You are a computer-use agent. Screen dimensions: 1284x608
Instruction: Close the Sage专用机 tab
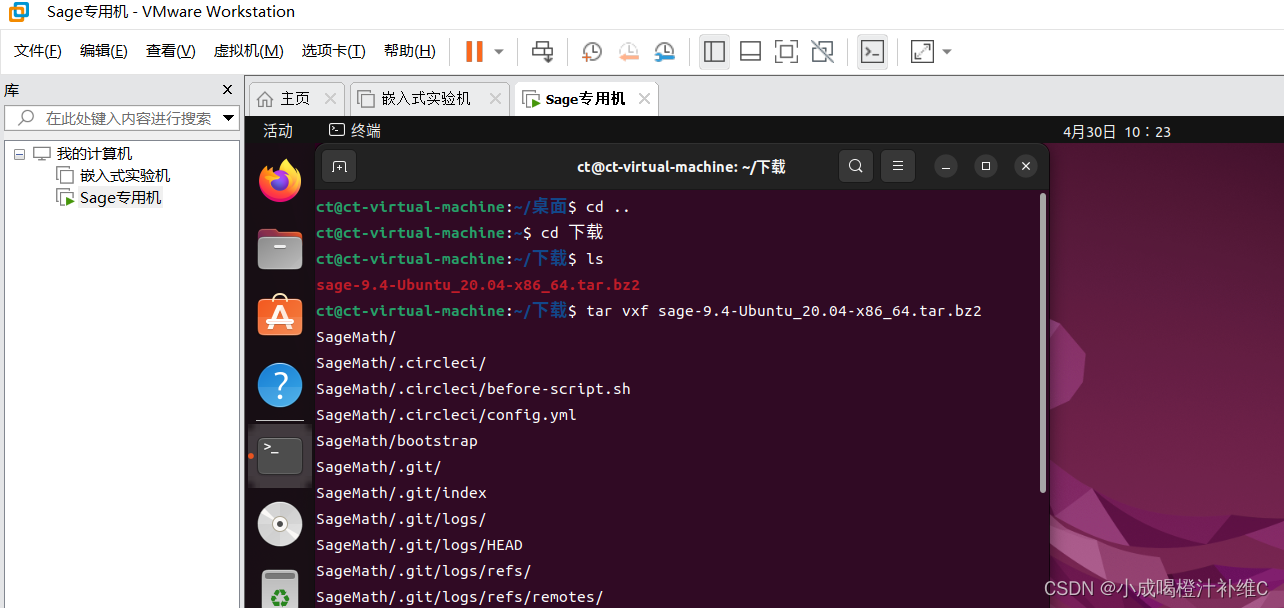click(x=645, y=98)
